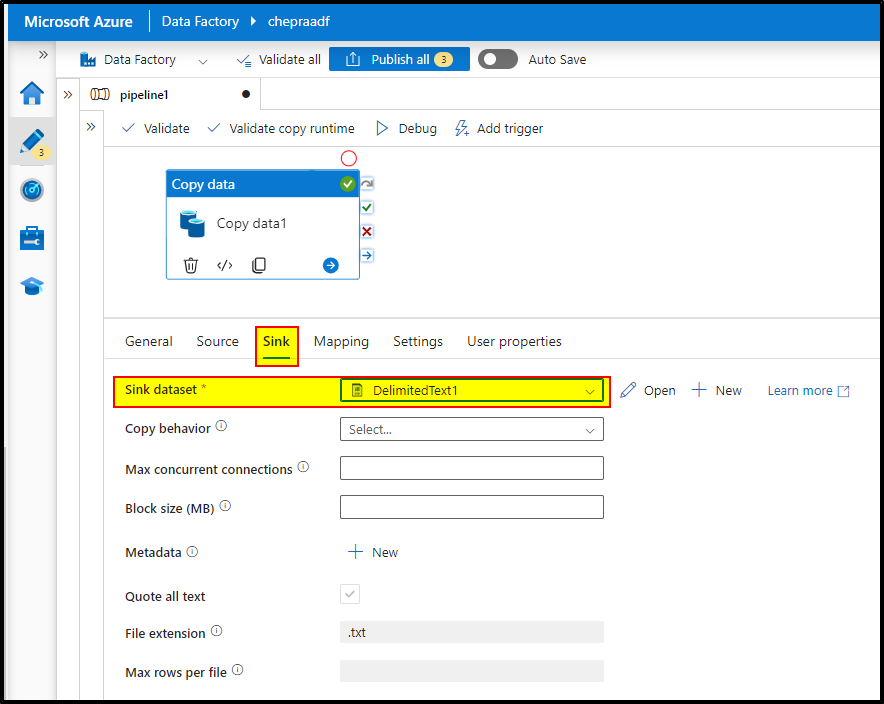Click the Data Factory breadcrumb
Screen dimensions: 884x704
(200, 21)
